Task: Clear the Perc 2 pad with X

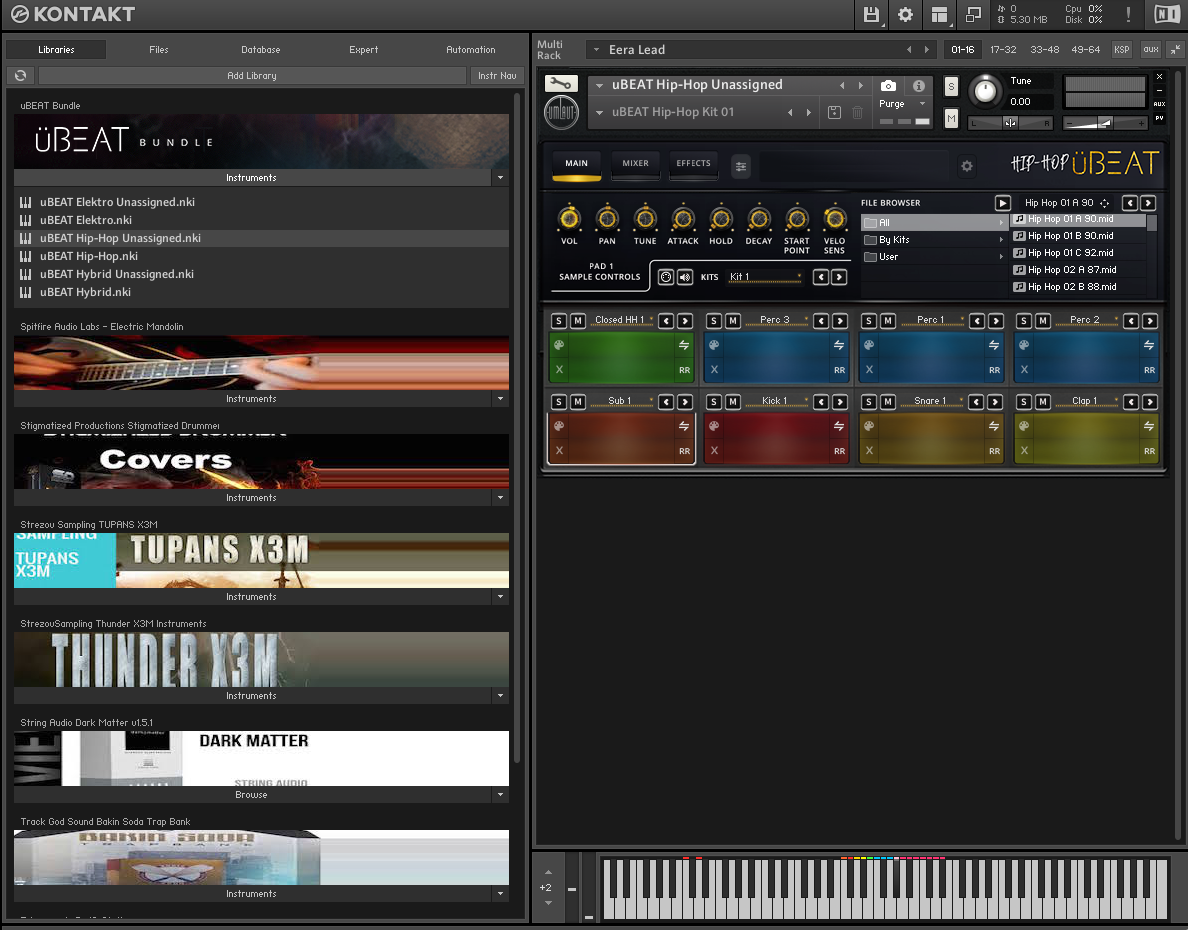Action: coord(1024,370)
